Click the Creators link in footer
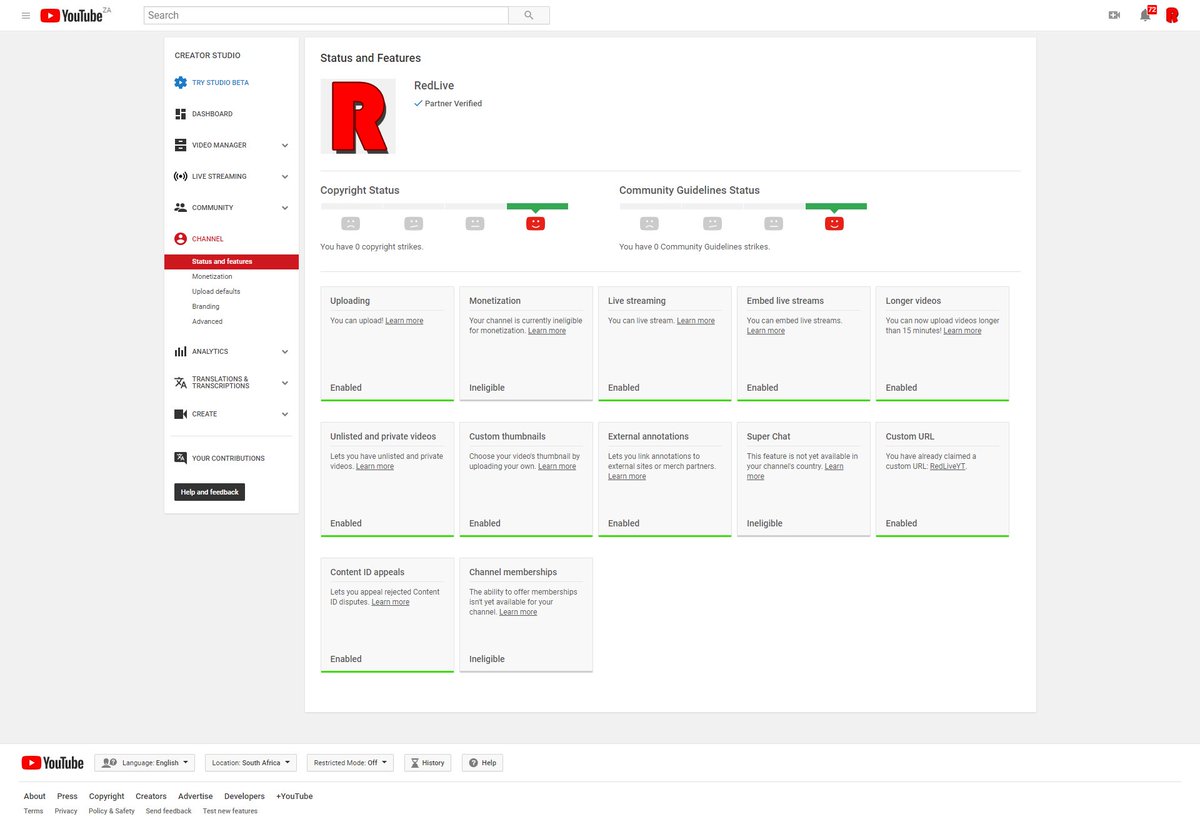 [151, 796]
